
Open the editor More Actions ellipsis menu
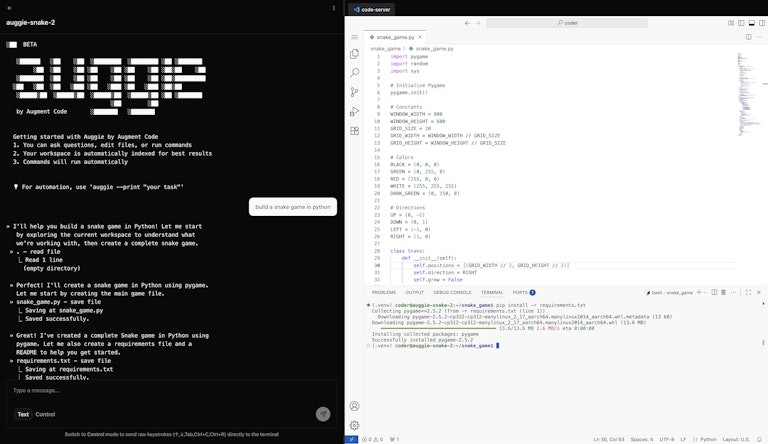tap(759, 37)
